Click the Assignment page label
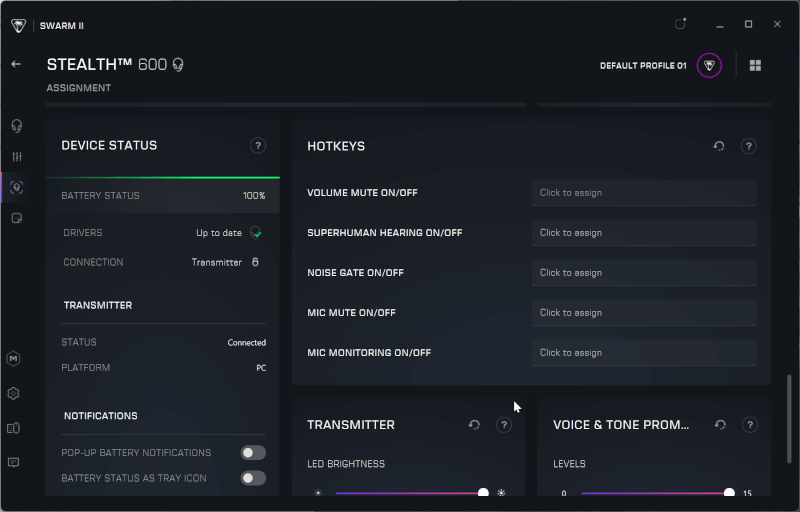 (x=79, y=88)
